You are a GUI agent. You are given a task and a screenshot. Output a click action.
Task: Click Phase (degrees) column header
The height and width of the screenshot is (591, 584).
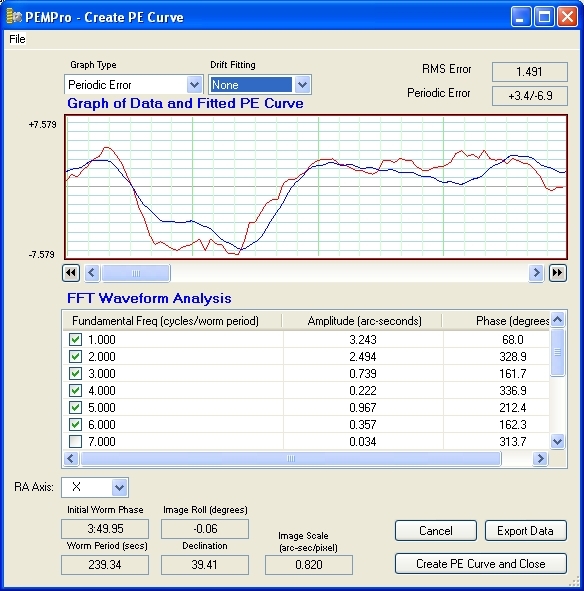(x=497, y=321)
